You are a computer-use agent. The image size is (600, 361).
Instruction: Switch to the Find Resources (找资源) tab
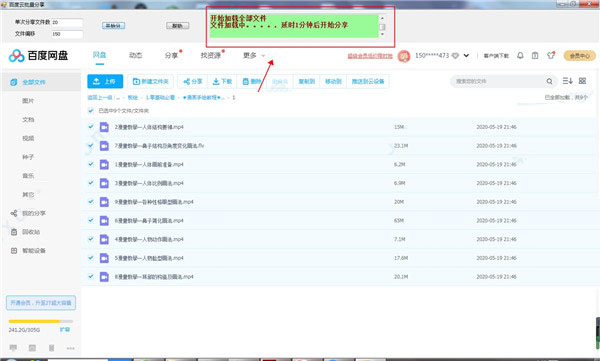click(x=211, y=56)
